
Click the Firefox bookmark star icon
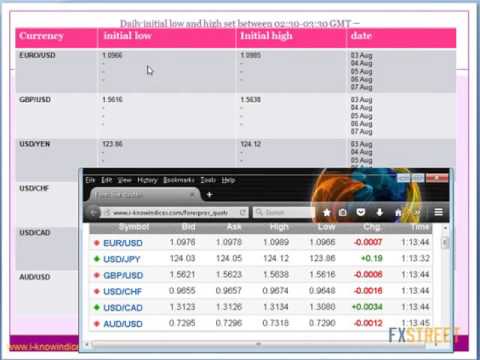327,212
